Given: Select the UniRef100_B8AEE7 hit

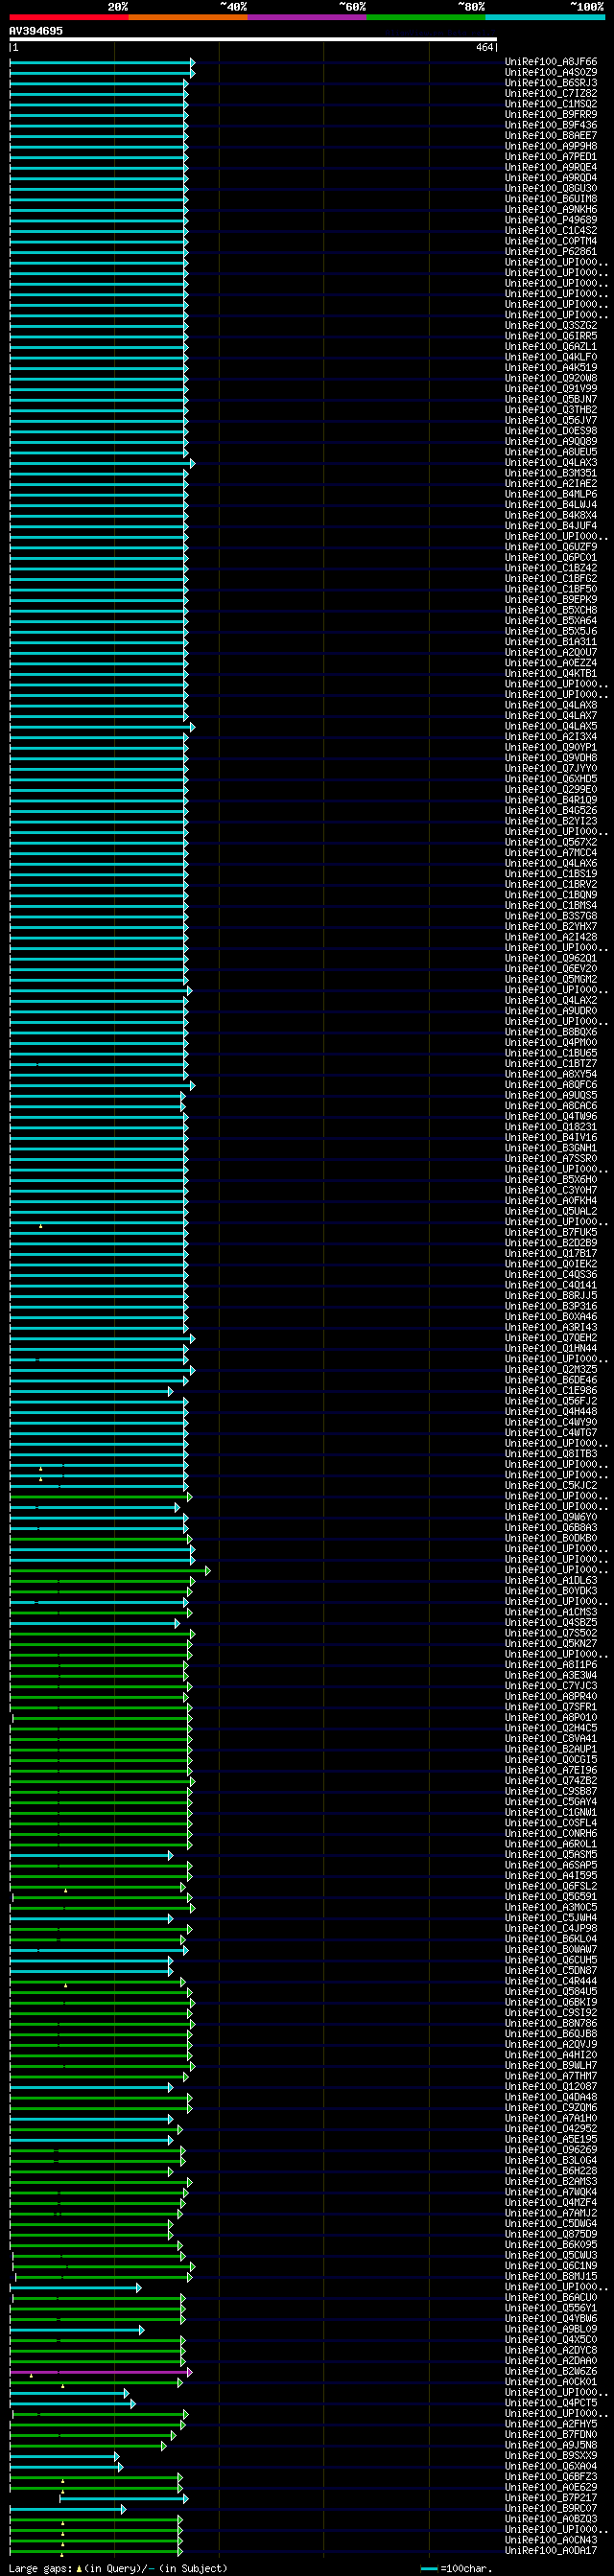Looking at the screenshot, I should pyautogui.click(x=551, y=135).
